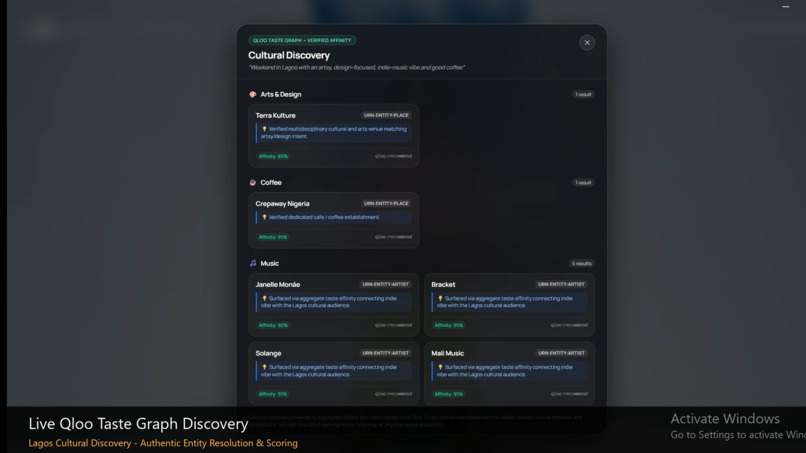Click the affinity badge on Bracket
Viewport: 806px width, 453px height.
coord(449,325)
